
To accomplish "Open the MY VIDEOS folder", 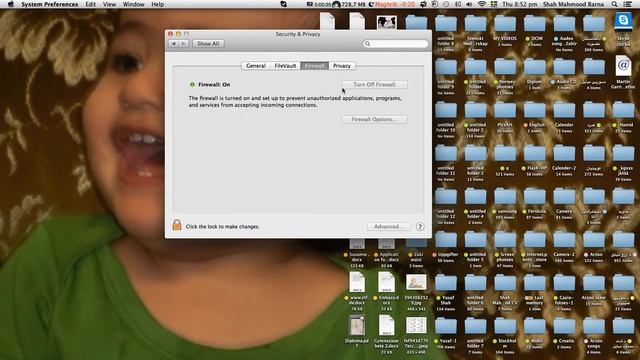I will click(x=505, y=24).
